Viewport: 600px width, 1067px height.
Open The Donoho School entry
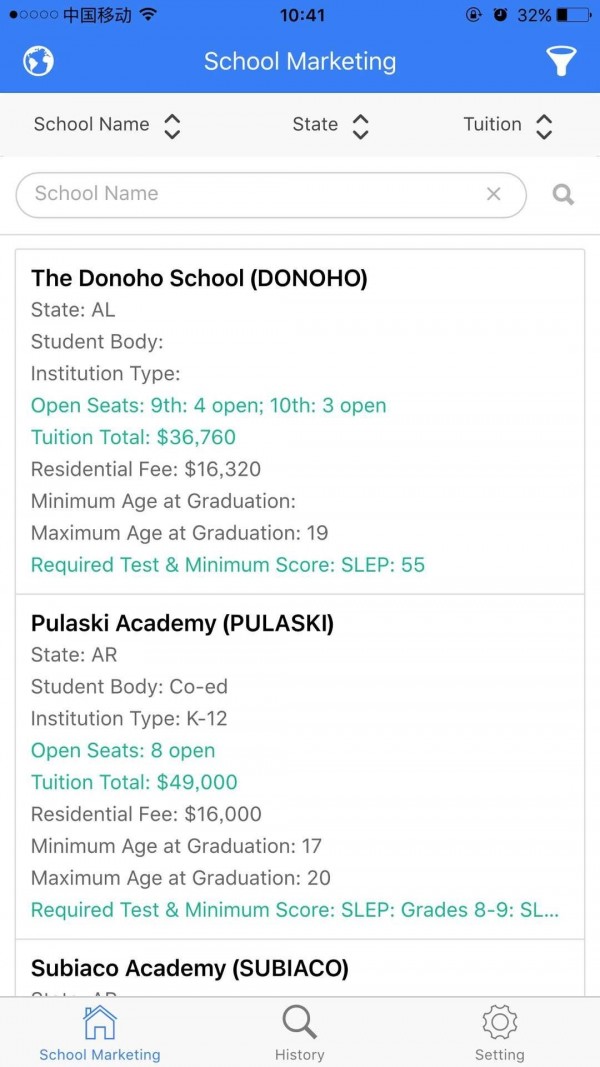click(x=300, y=422)
